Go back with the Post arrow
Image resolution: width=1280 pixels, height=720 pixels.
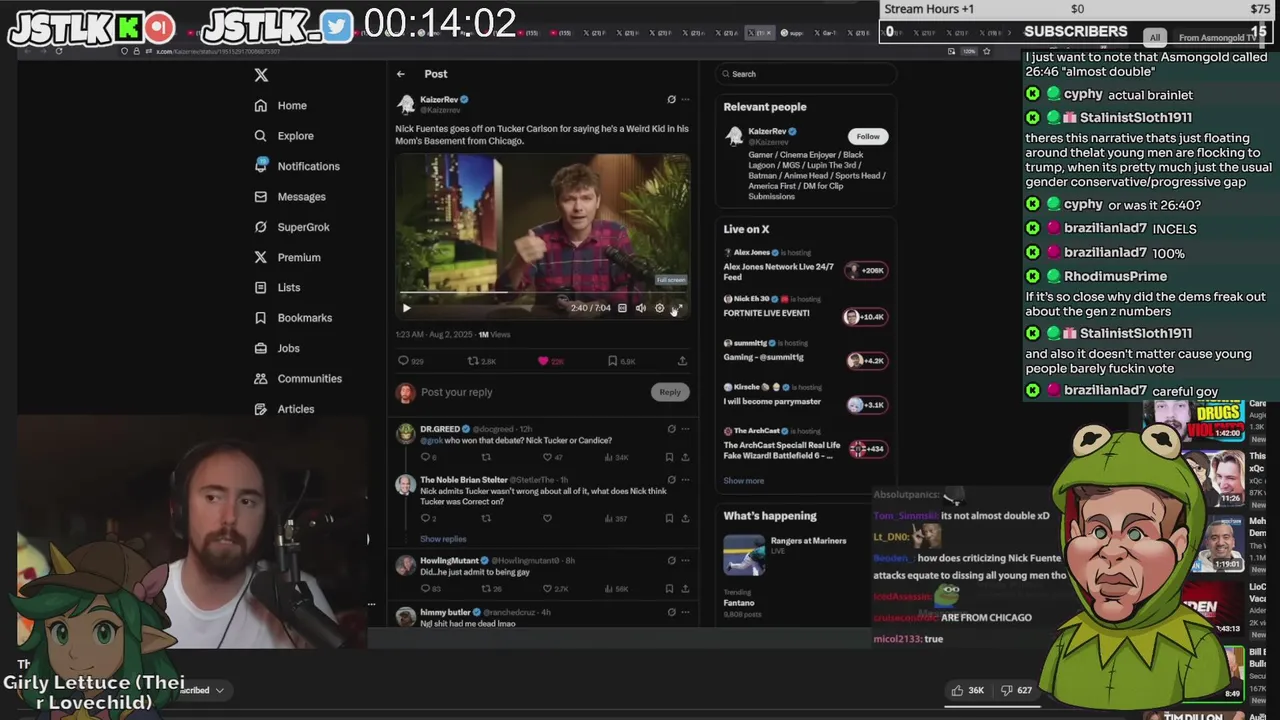(401, 74)
